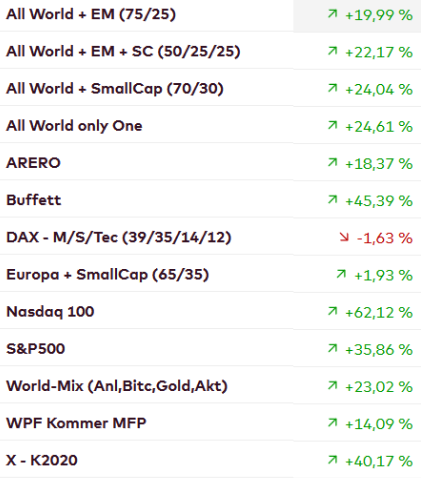This screenshot has height=478, width=421.
Task: Click the up arrow in the Buffett row
Action: click(x=332, y=199)
